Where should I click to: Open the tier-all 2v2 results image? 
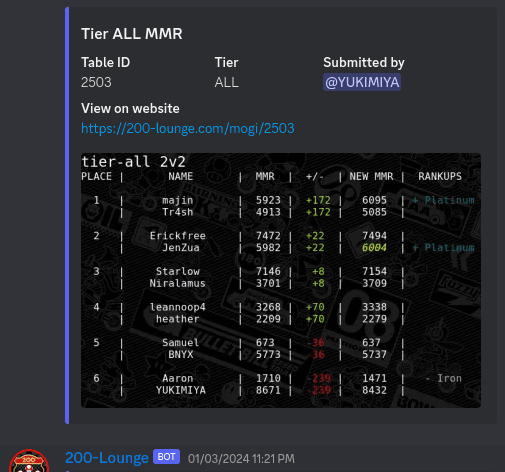pos(281,280)
